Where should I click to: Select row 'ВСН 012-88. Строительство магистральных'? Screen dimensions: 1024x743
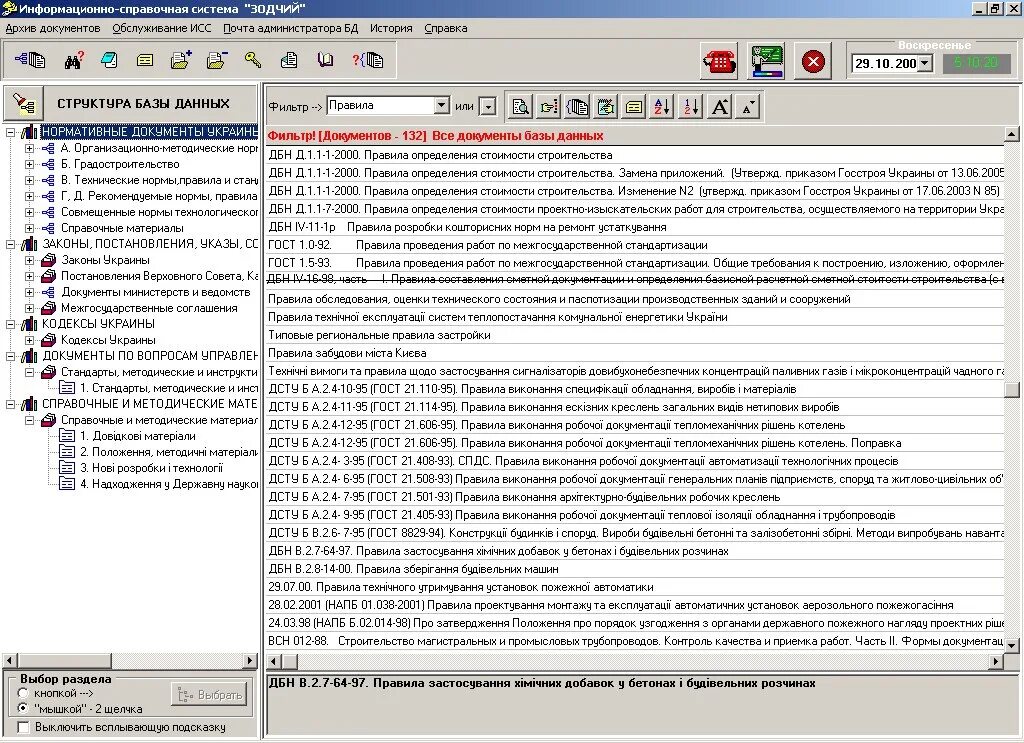pyautogui.click(x=635, y=641)
